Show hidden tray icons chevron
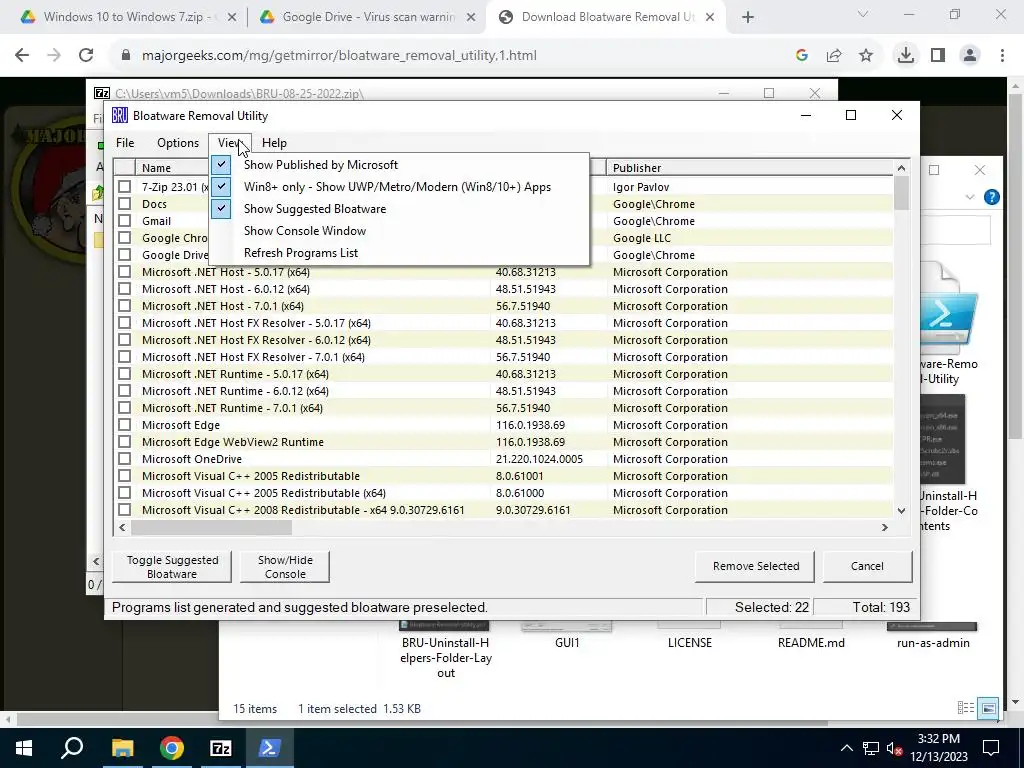 pos(846,748)
